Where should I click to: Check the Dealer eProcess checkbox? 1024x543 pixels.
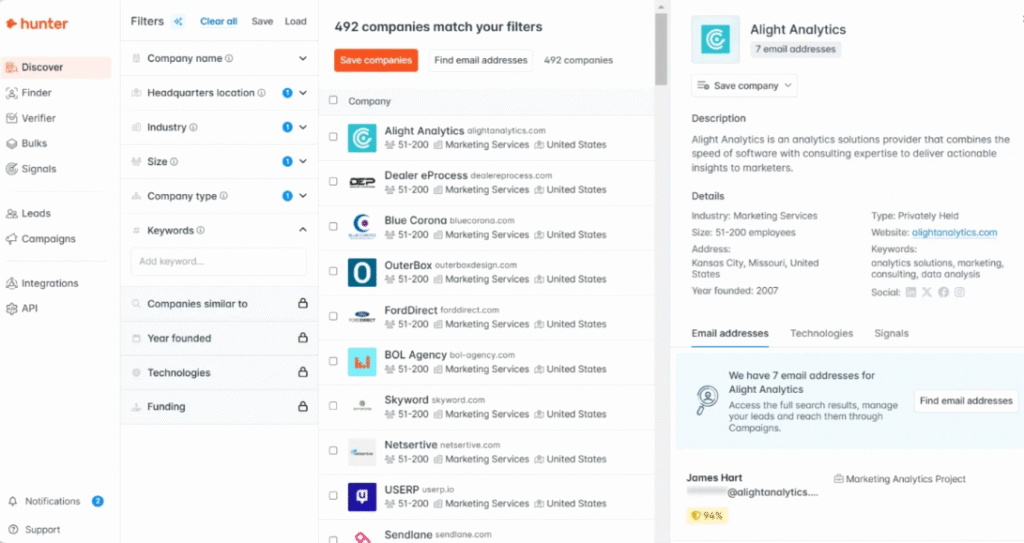333,182
